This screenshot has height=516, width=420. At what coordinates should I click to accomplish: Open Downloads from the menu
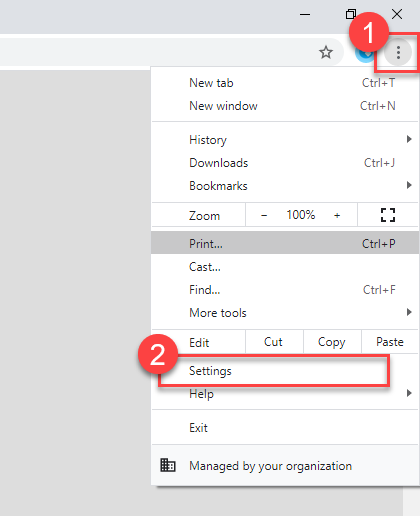click(x=285, y=163)
